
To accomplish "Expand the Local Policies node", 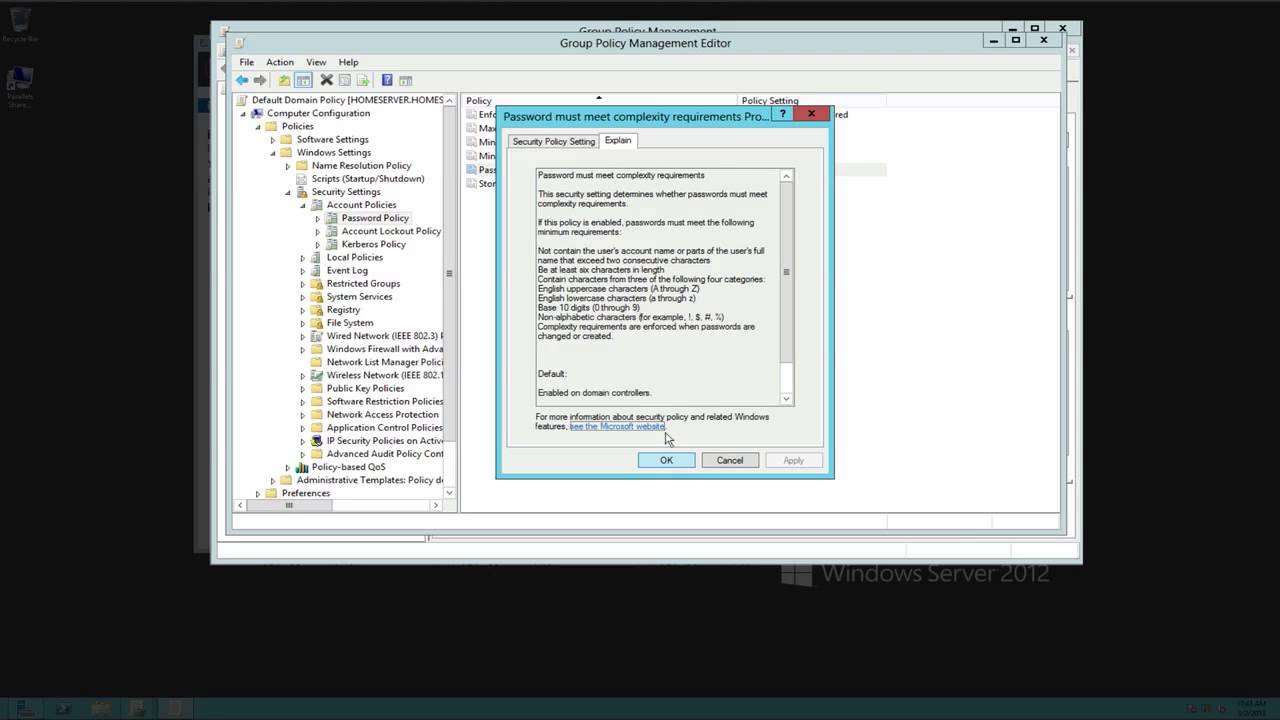I will point(303,258).
